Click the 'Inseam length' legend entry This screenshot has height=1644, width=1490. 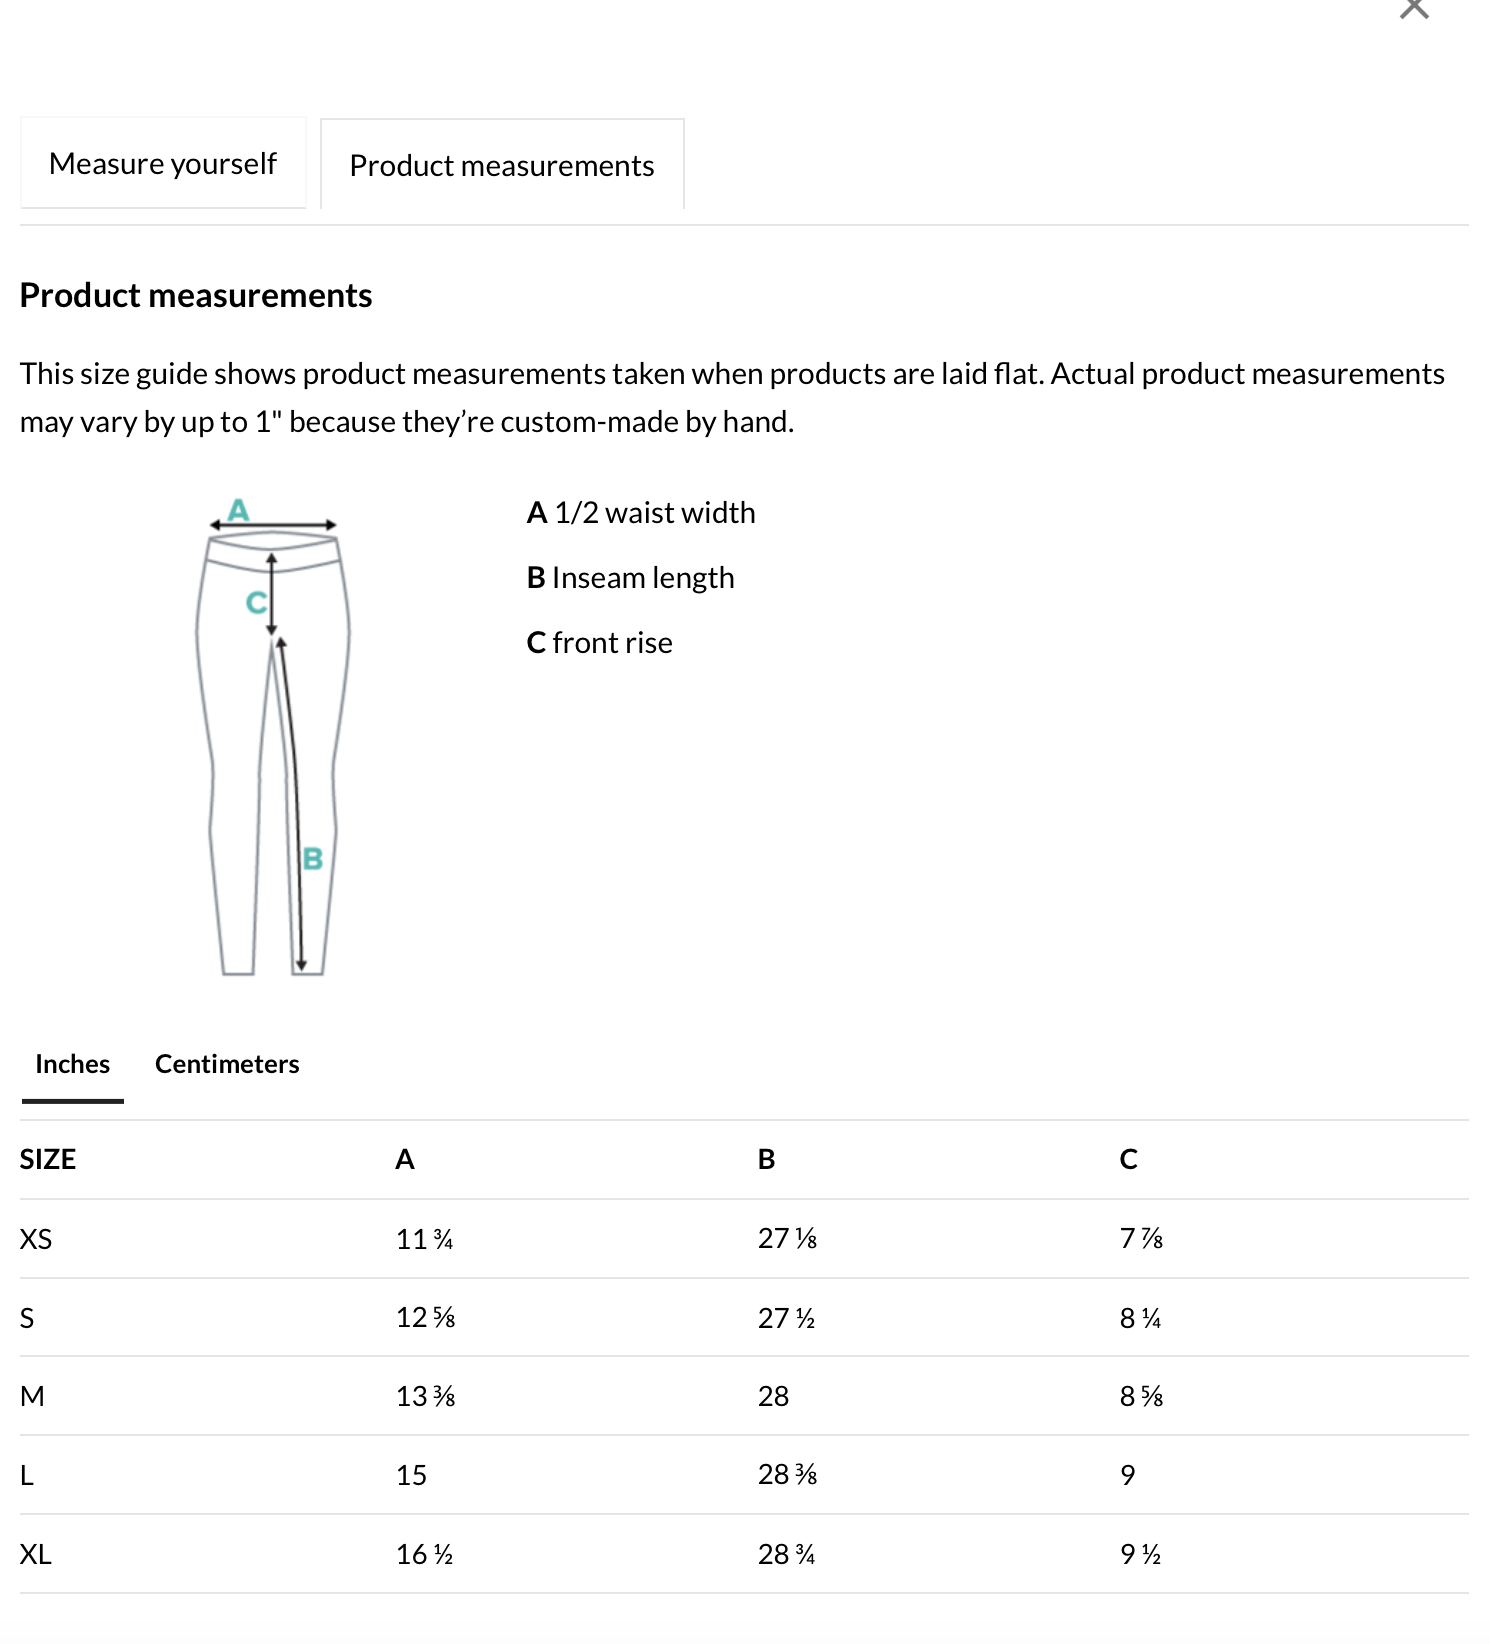tap(631, 578)
